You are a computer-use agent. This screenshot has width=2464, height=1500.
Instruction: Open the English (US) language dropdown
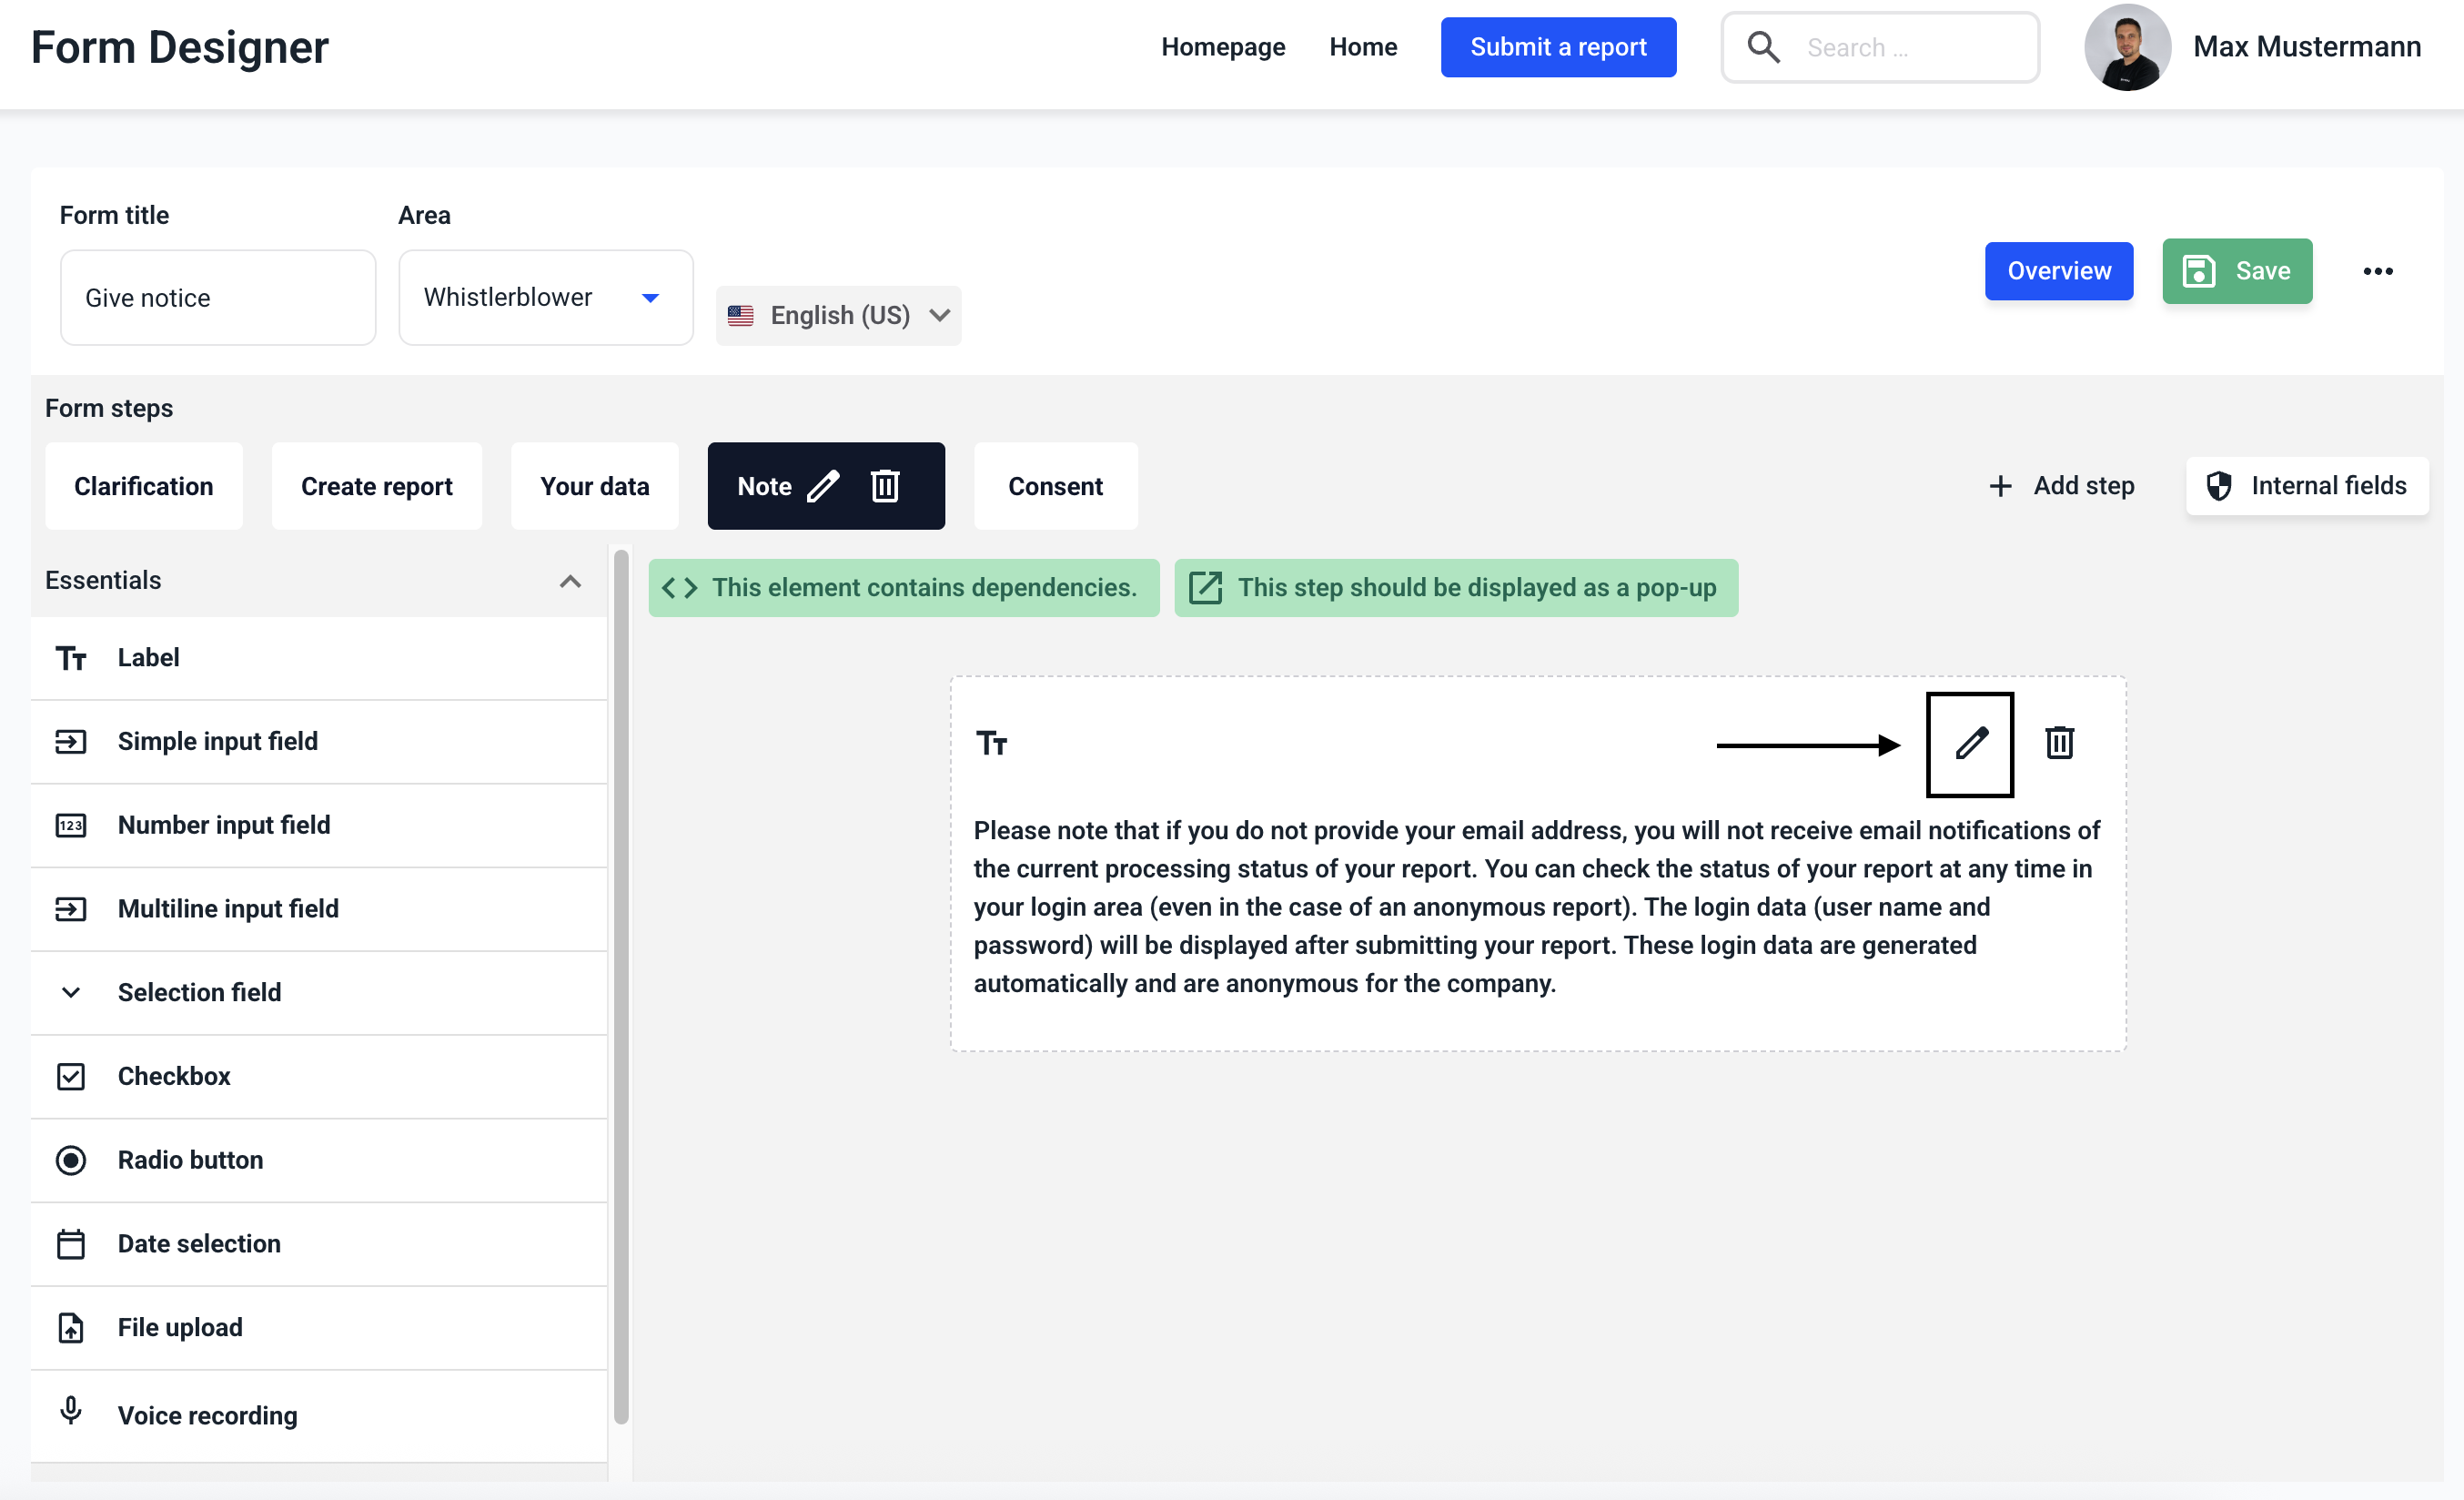click(838, 315)
